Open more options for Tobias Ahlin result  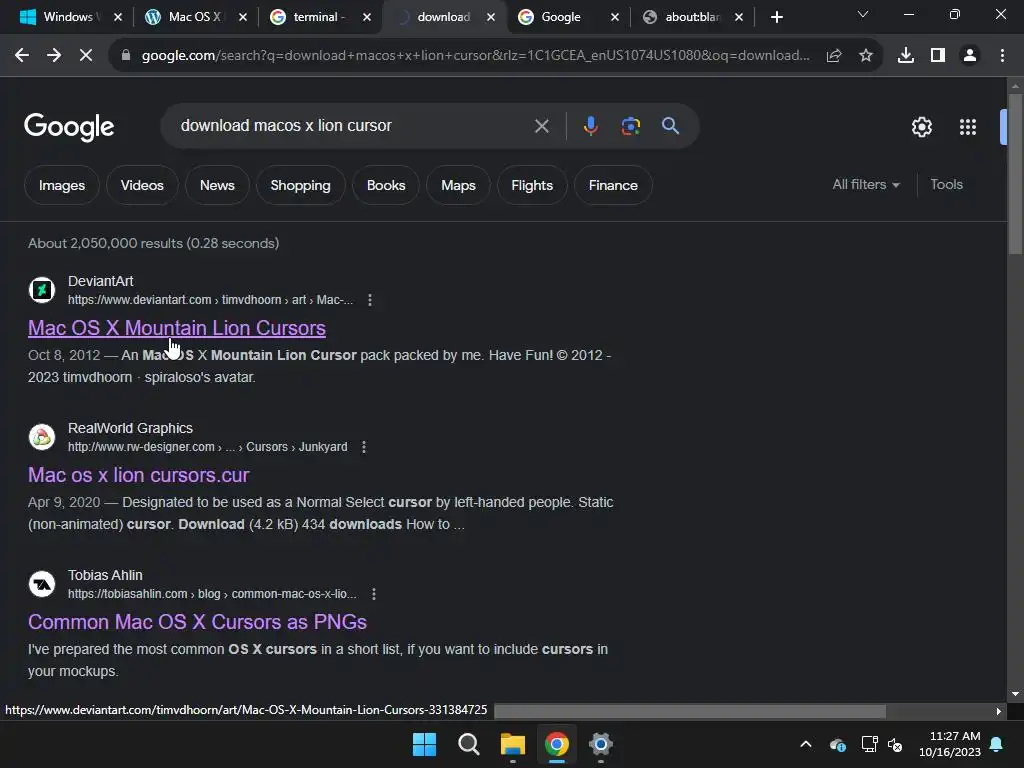374,594
